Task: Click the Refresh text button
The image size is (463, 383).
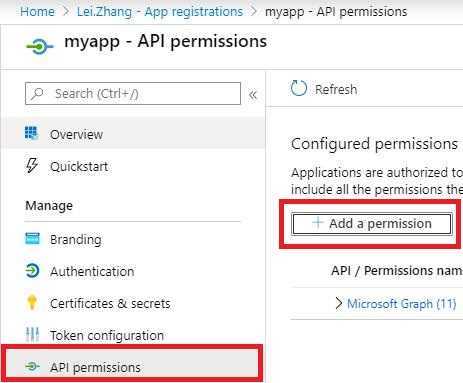Action: click(x=336, y=89)
